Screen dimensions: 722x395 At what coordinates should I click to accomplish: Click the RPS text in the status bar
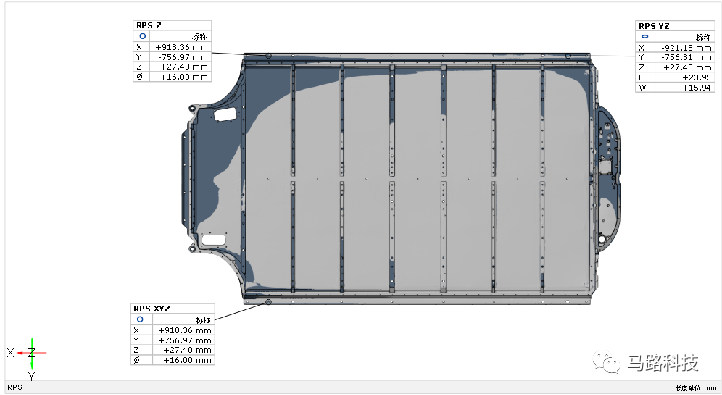click(x=15, y=387)
